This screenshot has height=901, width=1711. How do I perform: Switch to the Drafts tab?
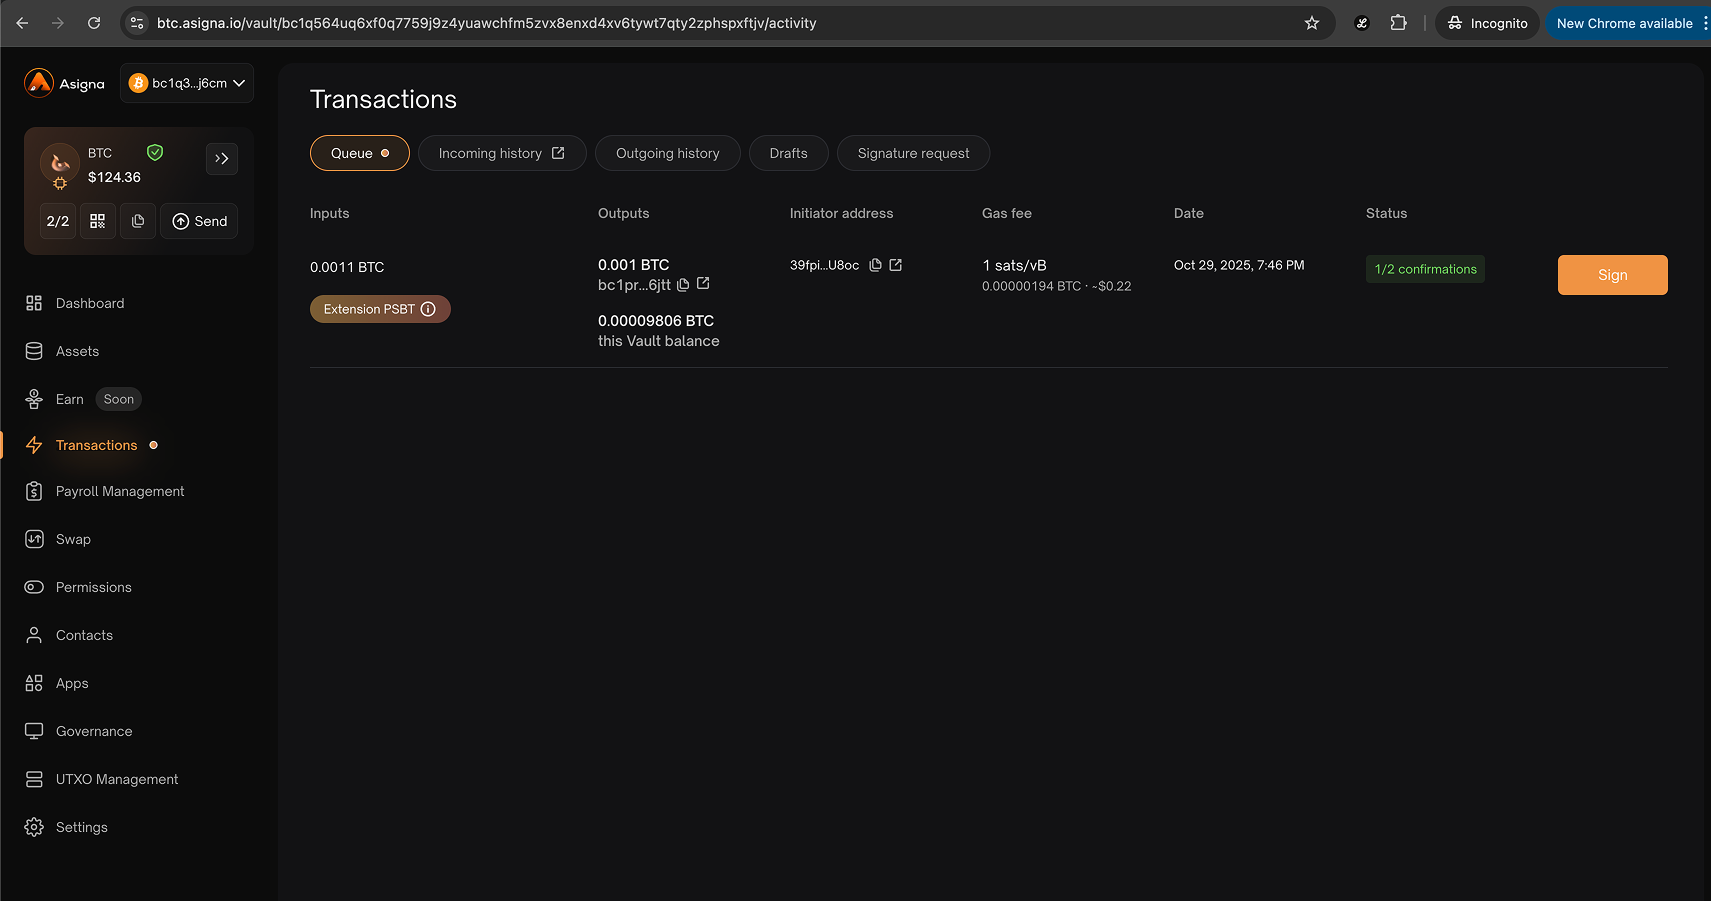[x=788, y=153]
